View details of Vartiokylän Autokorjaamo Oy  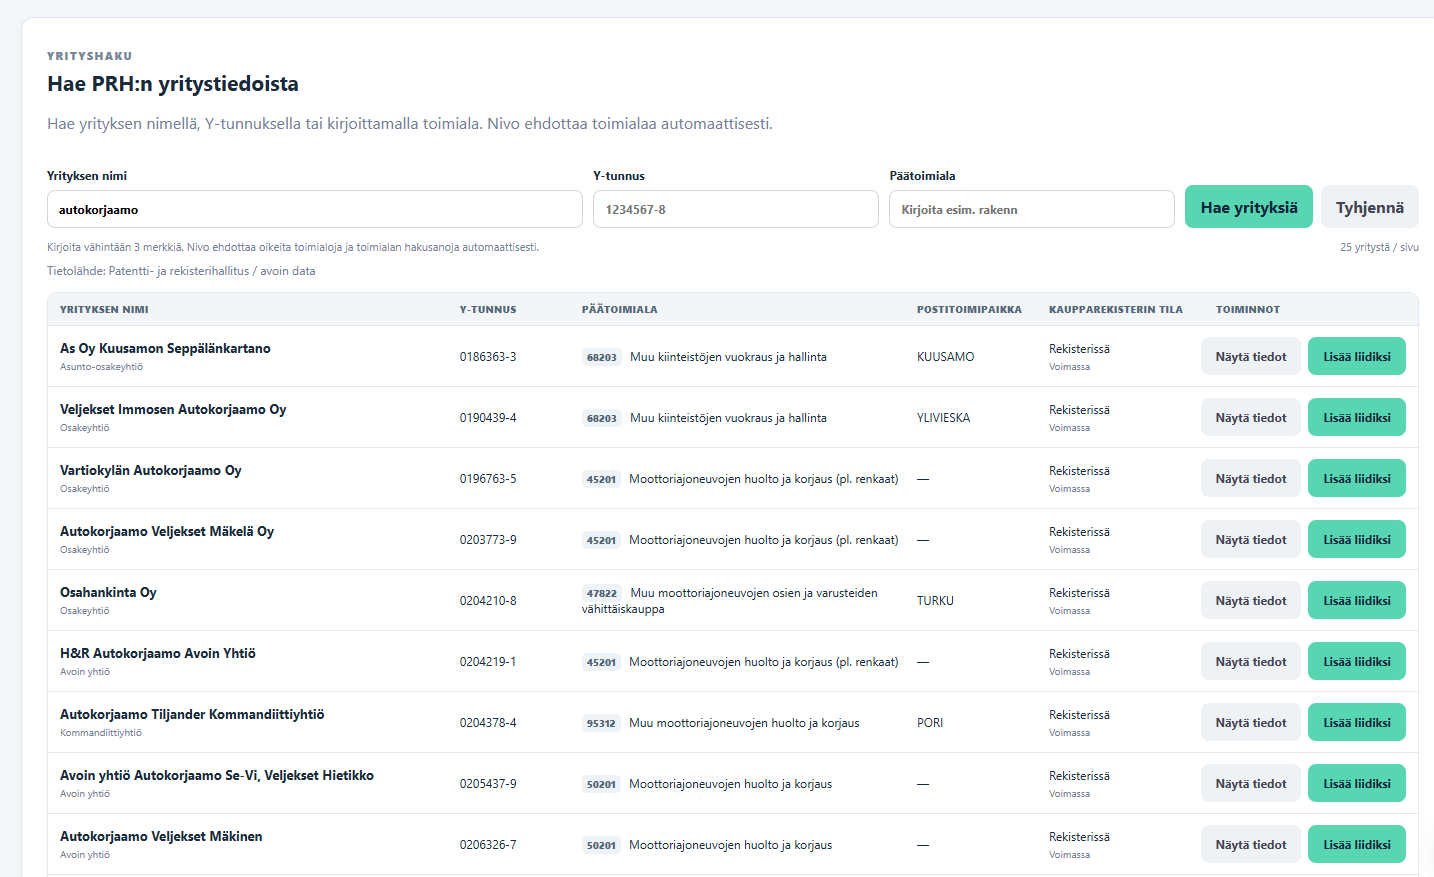(x=1251, y=478)
